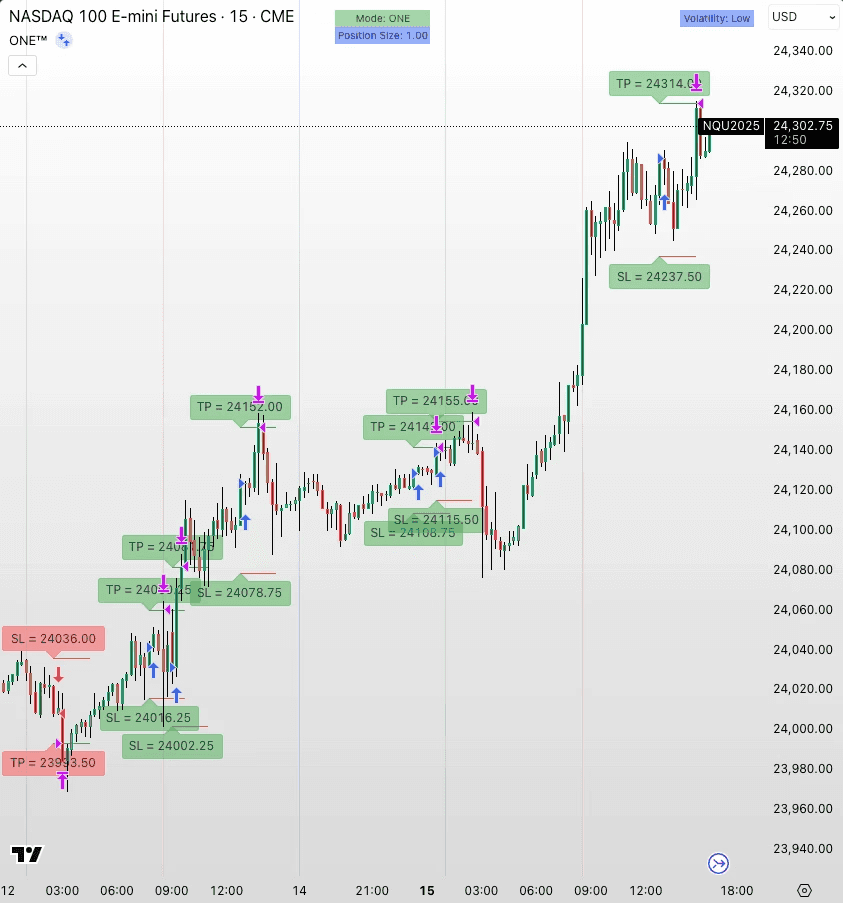Click the sparkle icon beside ONE™ indicator

point(62,40)
